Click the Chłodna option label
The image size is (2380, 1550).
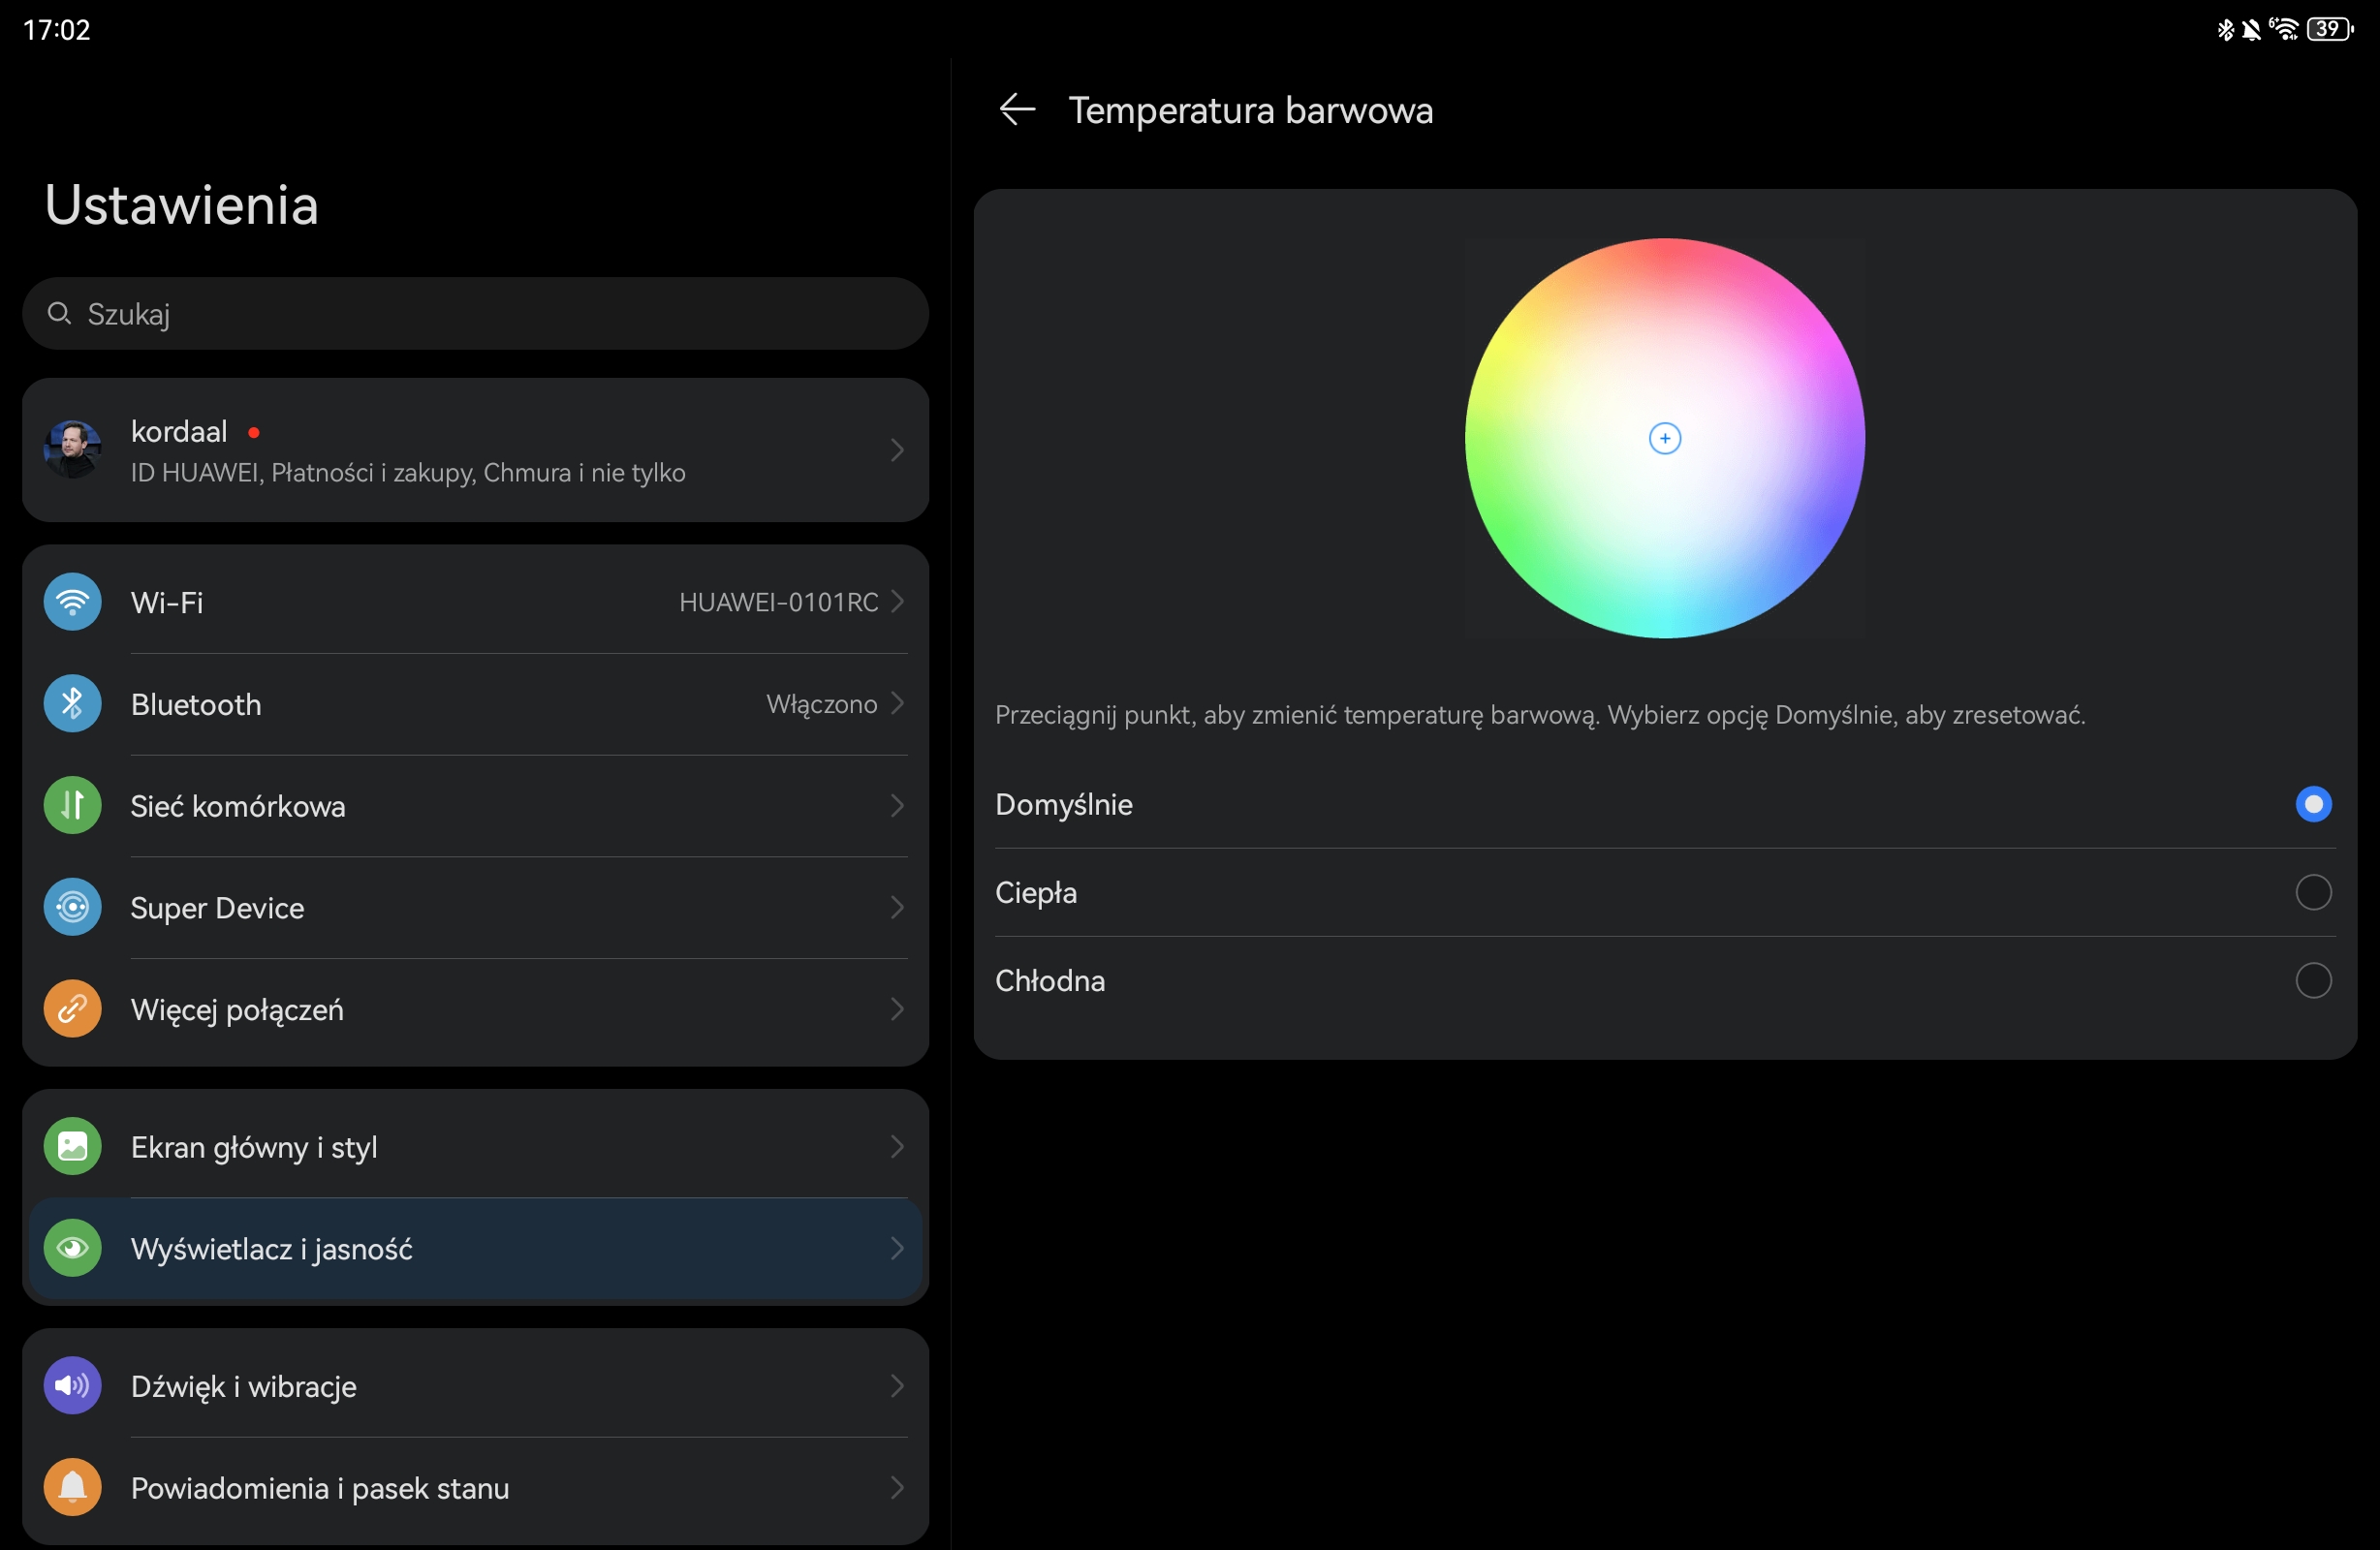click(1050, 980)
